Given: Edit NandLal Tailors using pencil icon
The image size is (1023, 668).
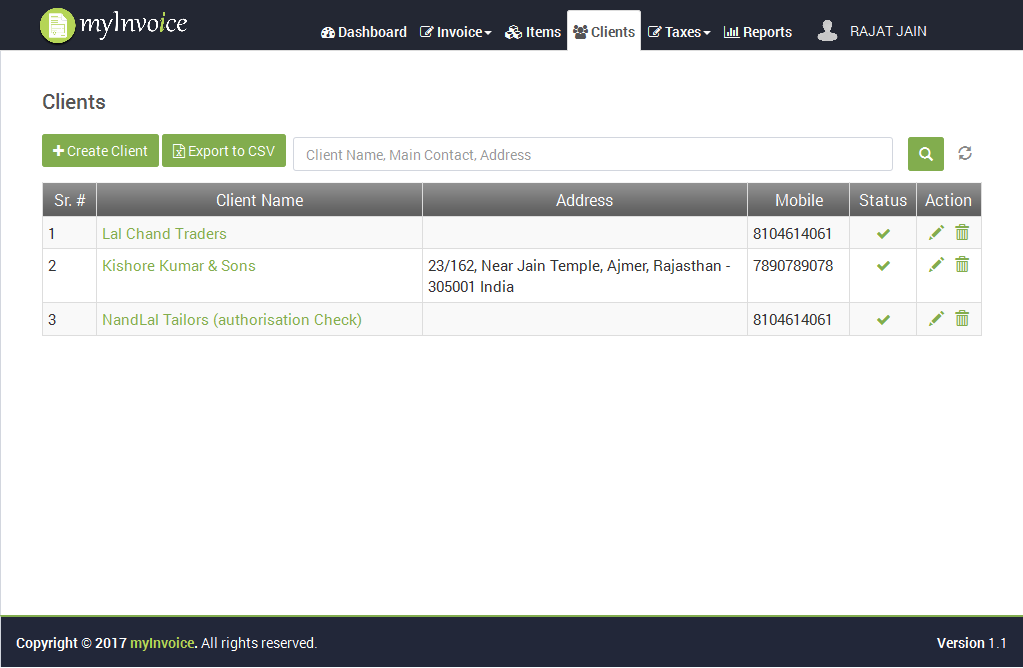Looking at the screenshot, I should coord(936,319).
